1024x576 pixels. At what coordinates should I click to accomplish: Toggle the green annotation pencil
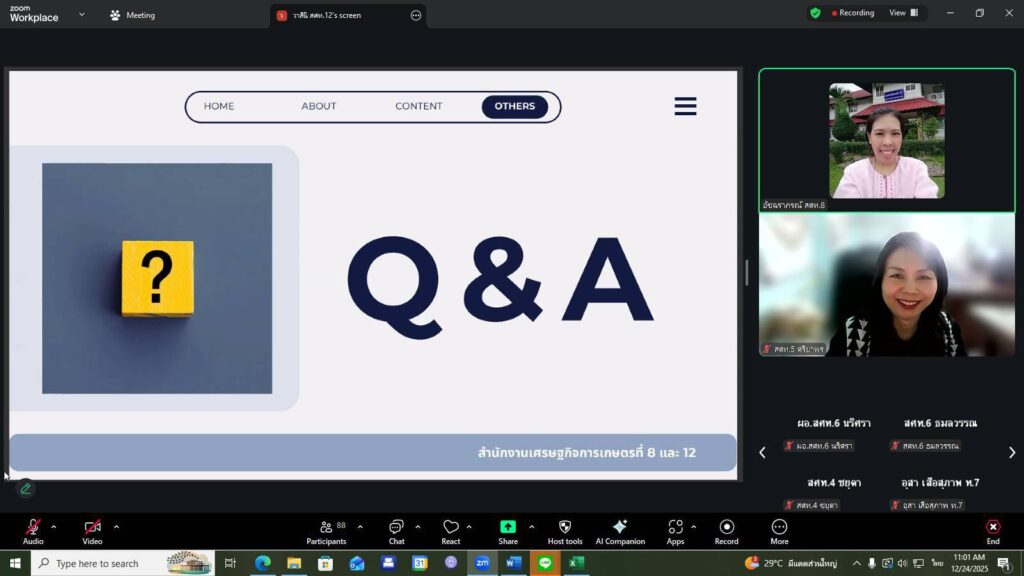[x=26, y=489]
